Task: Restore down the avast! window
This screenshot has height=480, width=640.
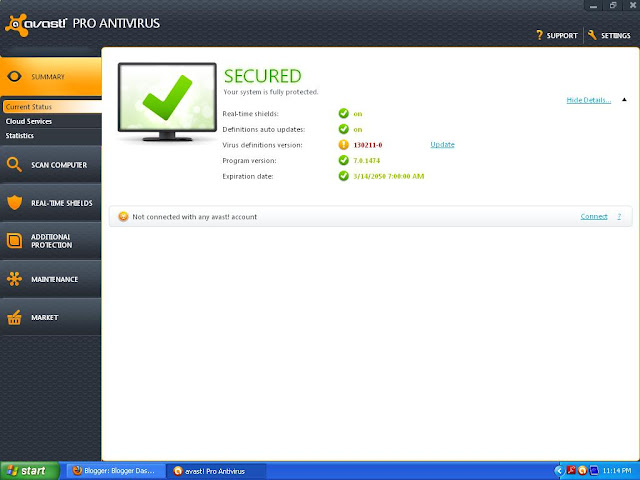Action: (x=613, y=6)
